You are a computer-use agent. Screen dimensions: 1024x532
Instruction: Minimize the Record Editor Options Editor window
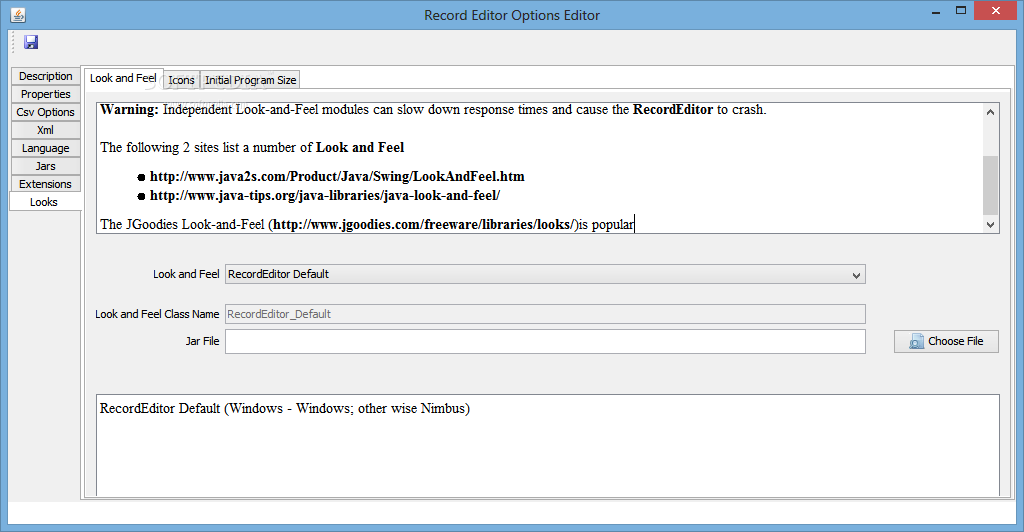coord(936,12)
